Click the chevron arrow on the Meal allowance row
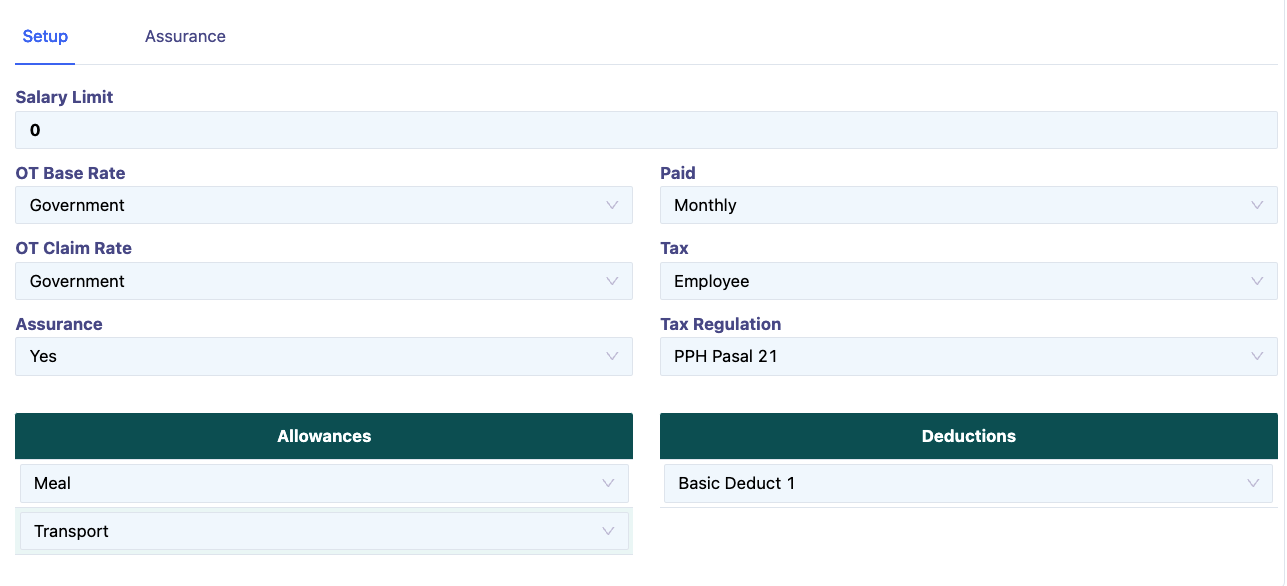1287x586 pixels. tap(608, 483)
